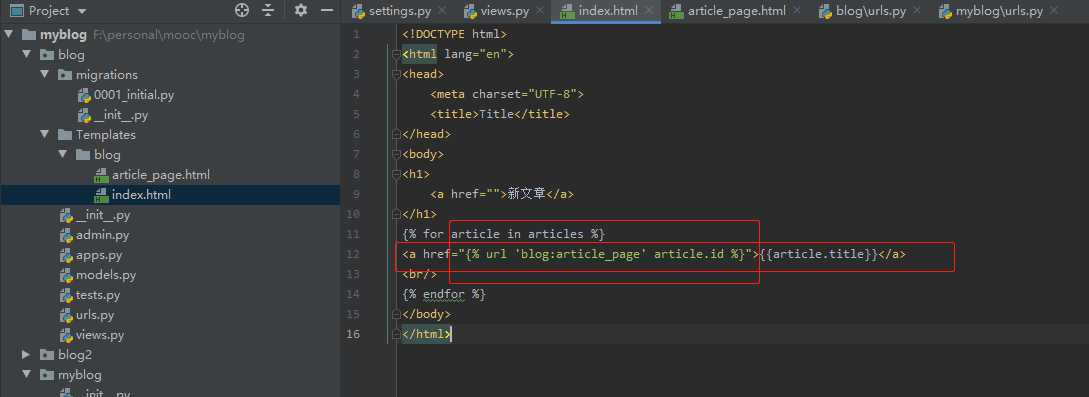Viewport: 1089px width, 397px height.
Task: Collapse the blog folder under Templates
Action: [x=63, y=155]
